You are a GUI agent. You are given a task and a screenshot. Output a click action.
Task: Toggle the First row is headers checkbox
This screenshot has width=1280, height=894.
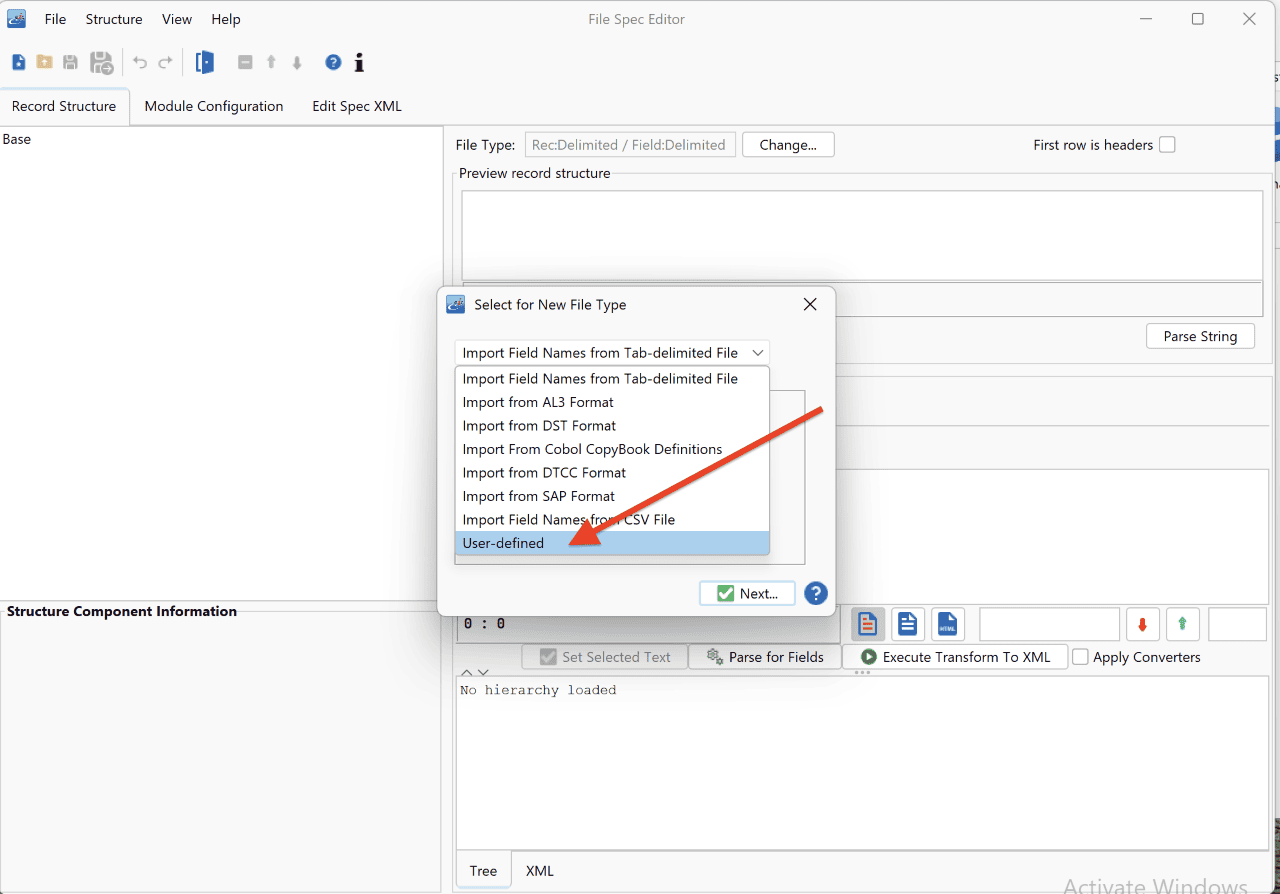pyautogui.click(x=1167, y=145)
